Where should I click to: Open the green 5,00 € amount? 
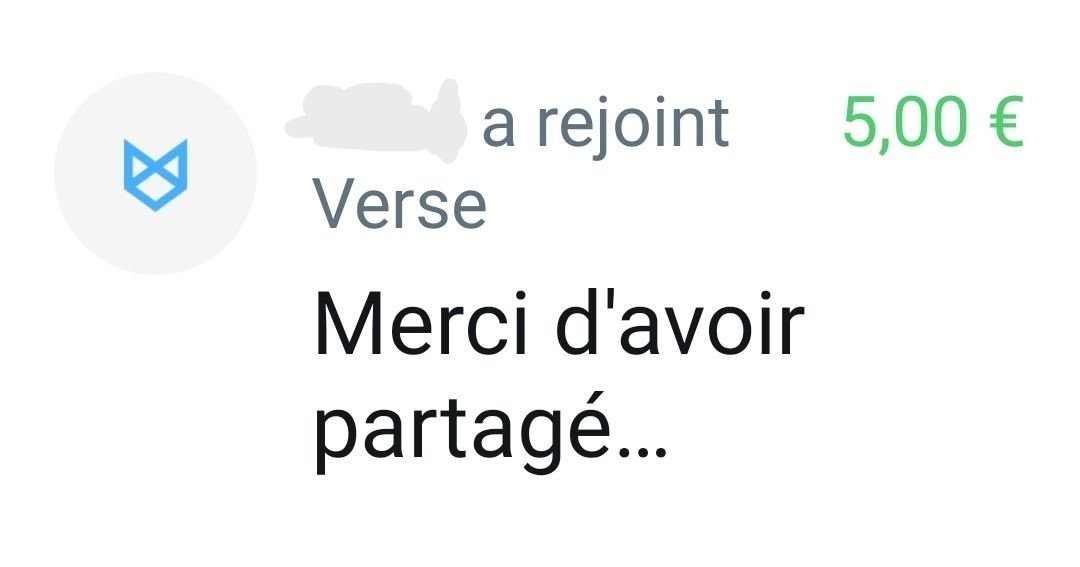pyautogui.click(x=933, y=123)
